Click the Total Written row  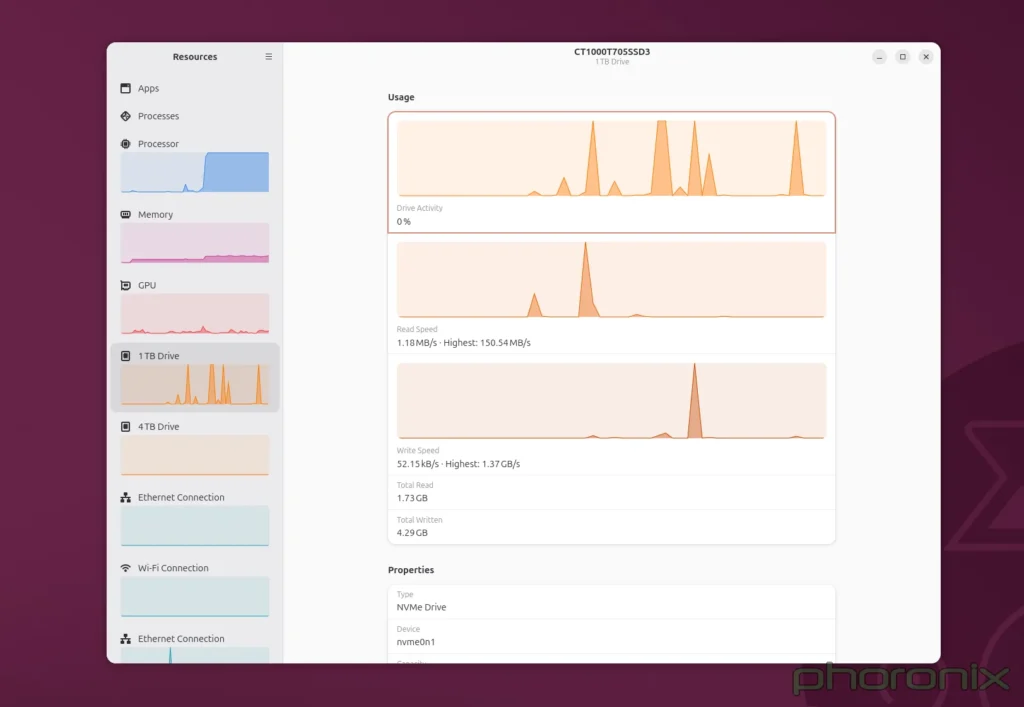611,526
